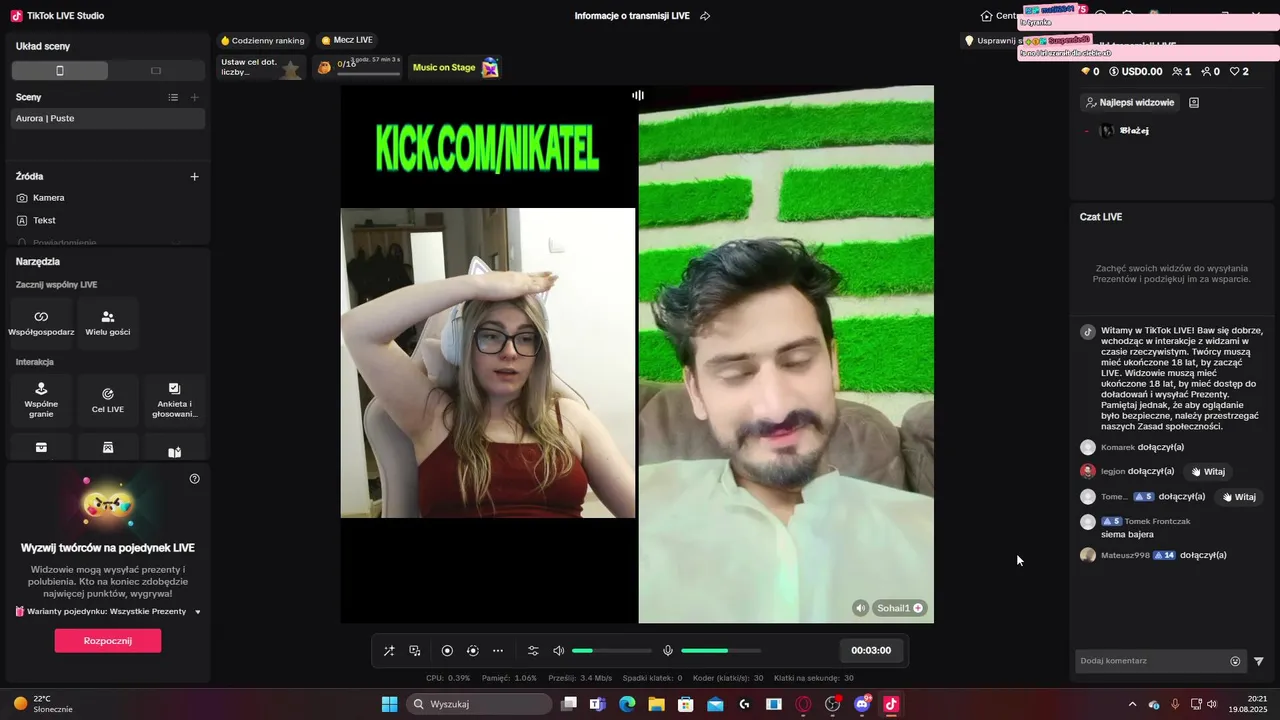Click the plus next to Sohail1
The width and height of the screenshot is (1280, 720).
coord(918,608)
